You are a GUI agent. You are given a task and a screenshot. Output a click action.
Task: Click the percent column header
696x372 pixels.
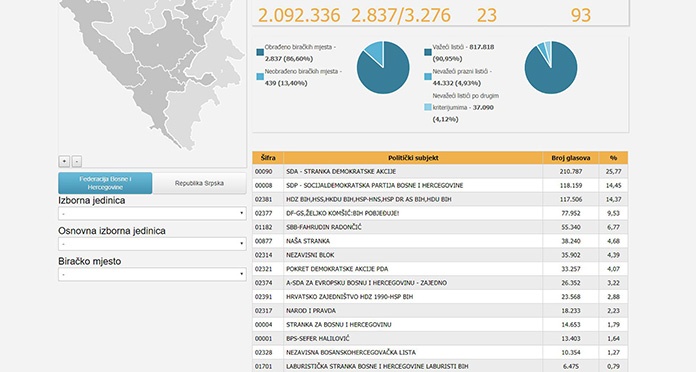(x=613, y=158)
